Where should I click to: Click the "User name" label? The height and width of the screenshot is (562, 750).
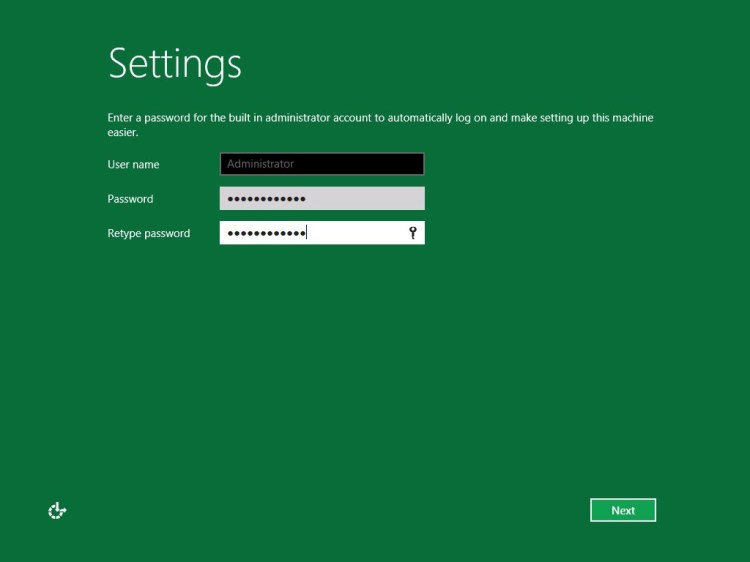pyautogui.click(x=133, y=164)
